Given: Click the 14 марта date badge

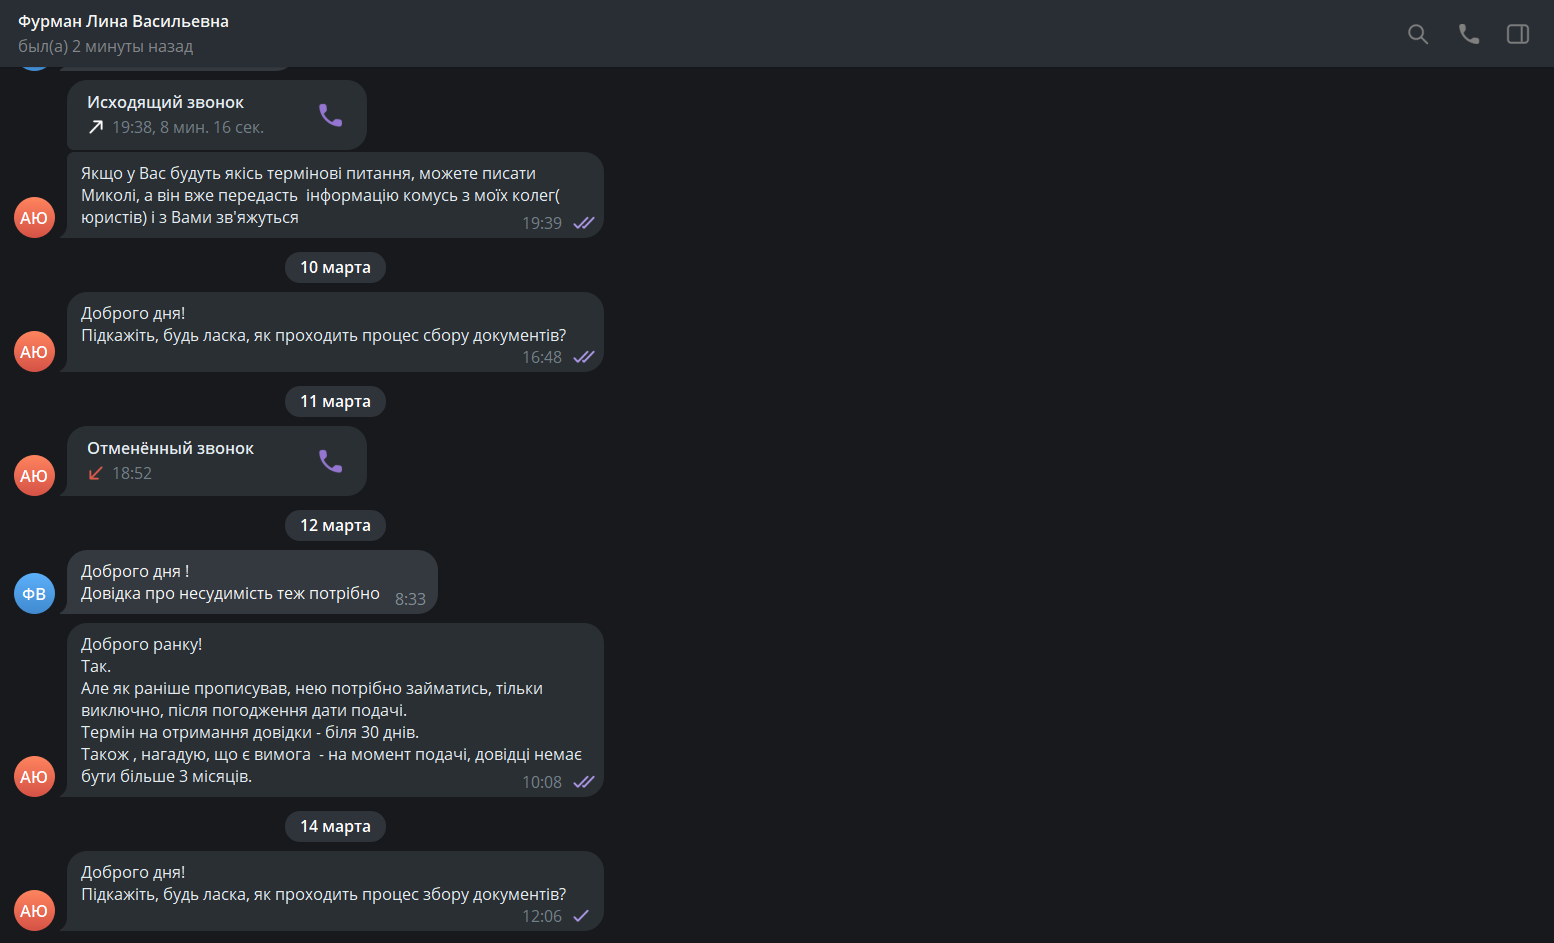Looking at the screenshot, I should click(335, 826).
